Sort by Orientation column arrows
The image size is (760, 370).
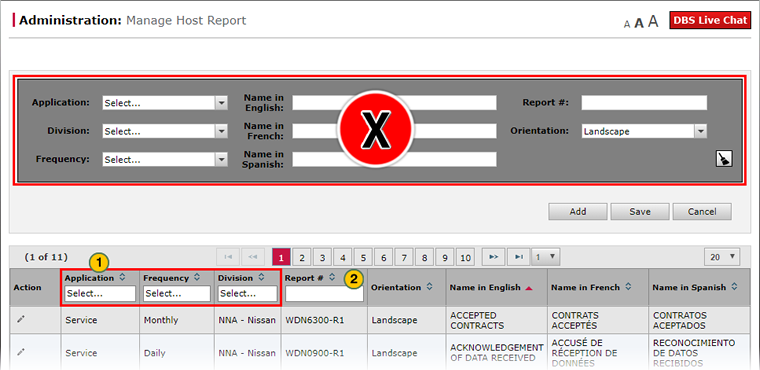(x=429, y=287)
